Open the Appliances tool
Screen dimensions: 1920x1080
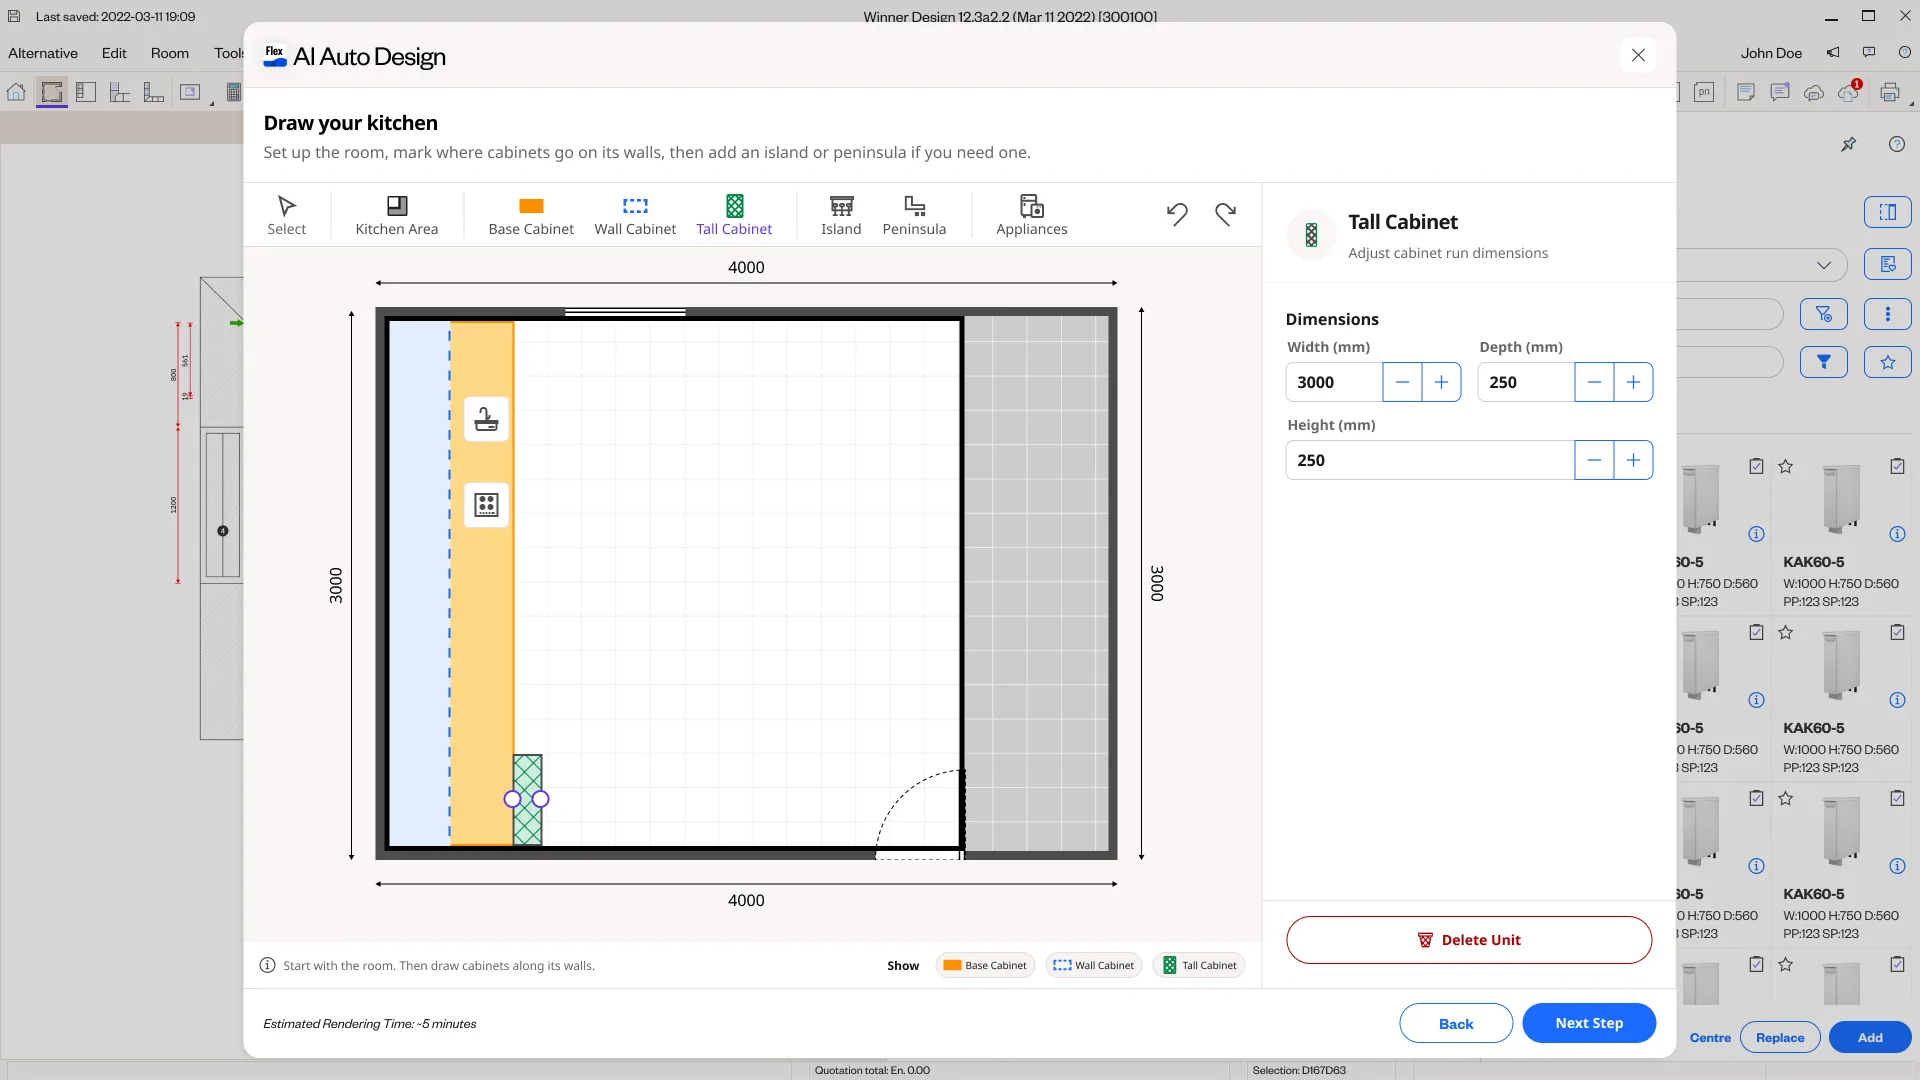pyautogui.click(x=1031, y=215)
